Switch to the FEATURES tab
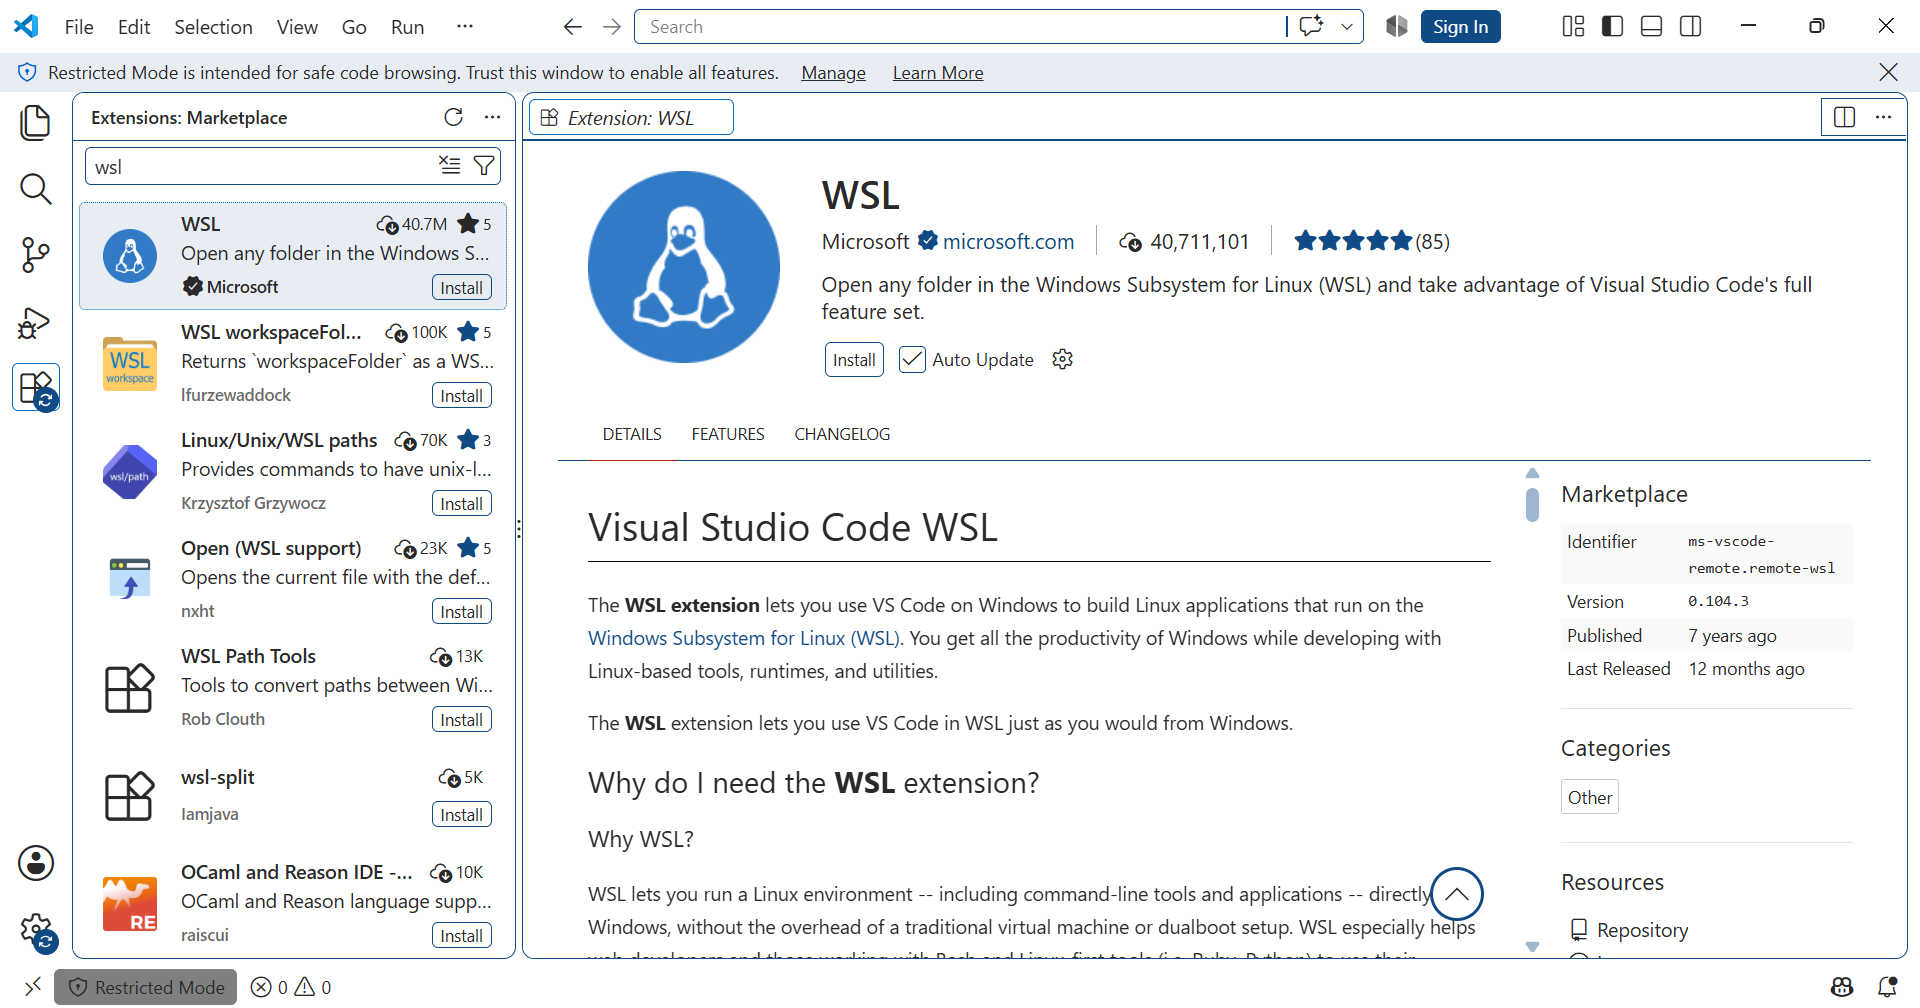 [728, 434]
